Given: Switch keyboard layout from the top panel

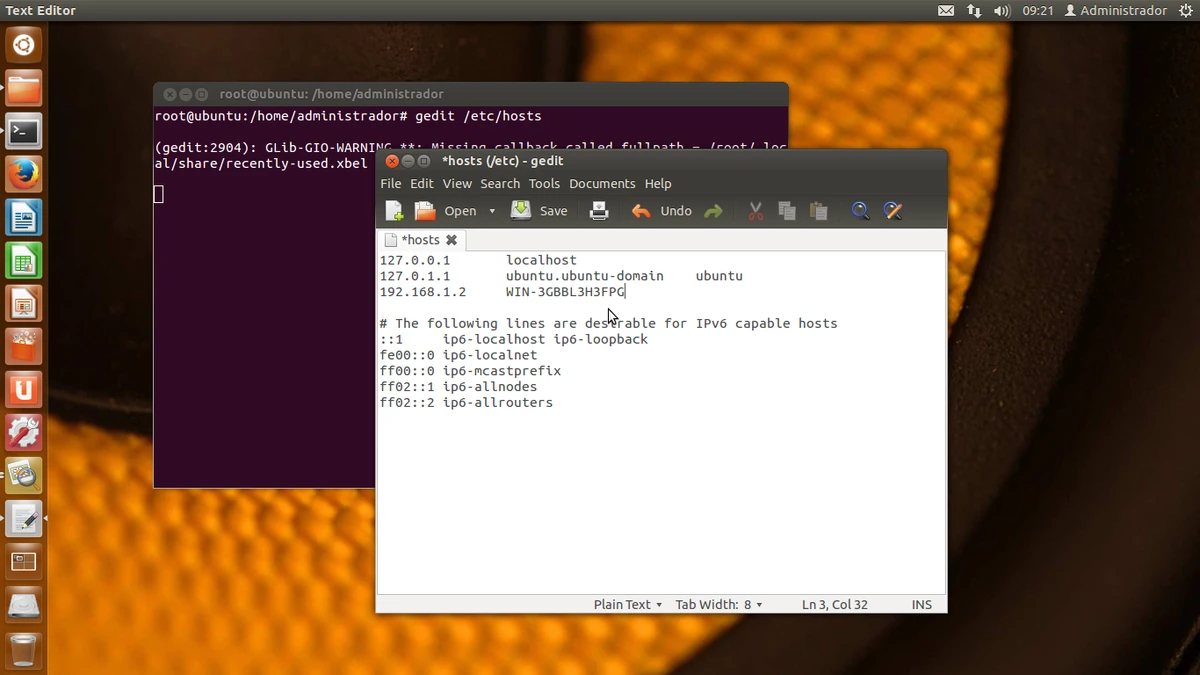Looking at the screenshot, I should pyautogui.click(x=973, y=10).
